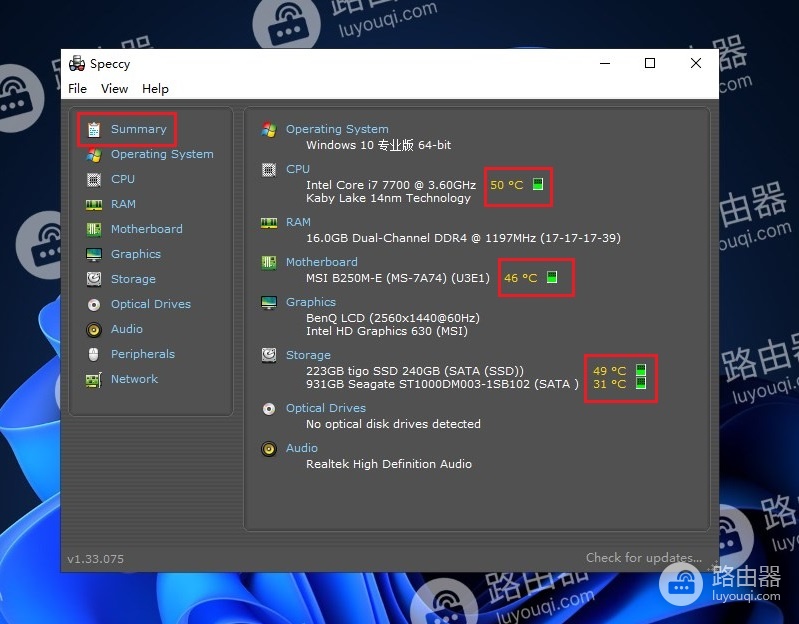
Task: Open the Graphics sidebar section
Action: (x=136, y=254)
